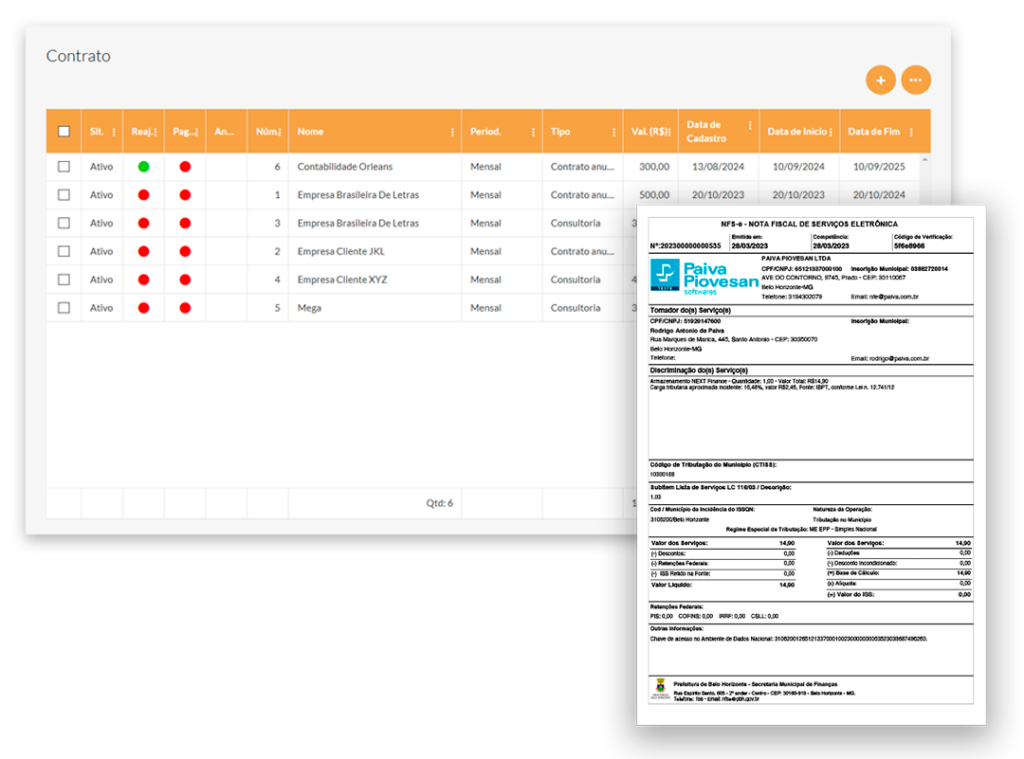
Task: Open the Sit. column options menu
Action: [x=114, y=132]
